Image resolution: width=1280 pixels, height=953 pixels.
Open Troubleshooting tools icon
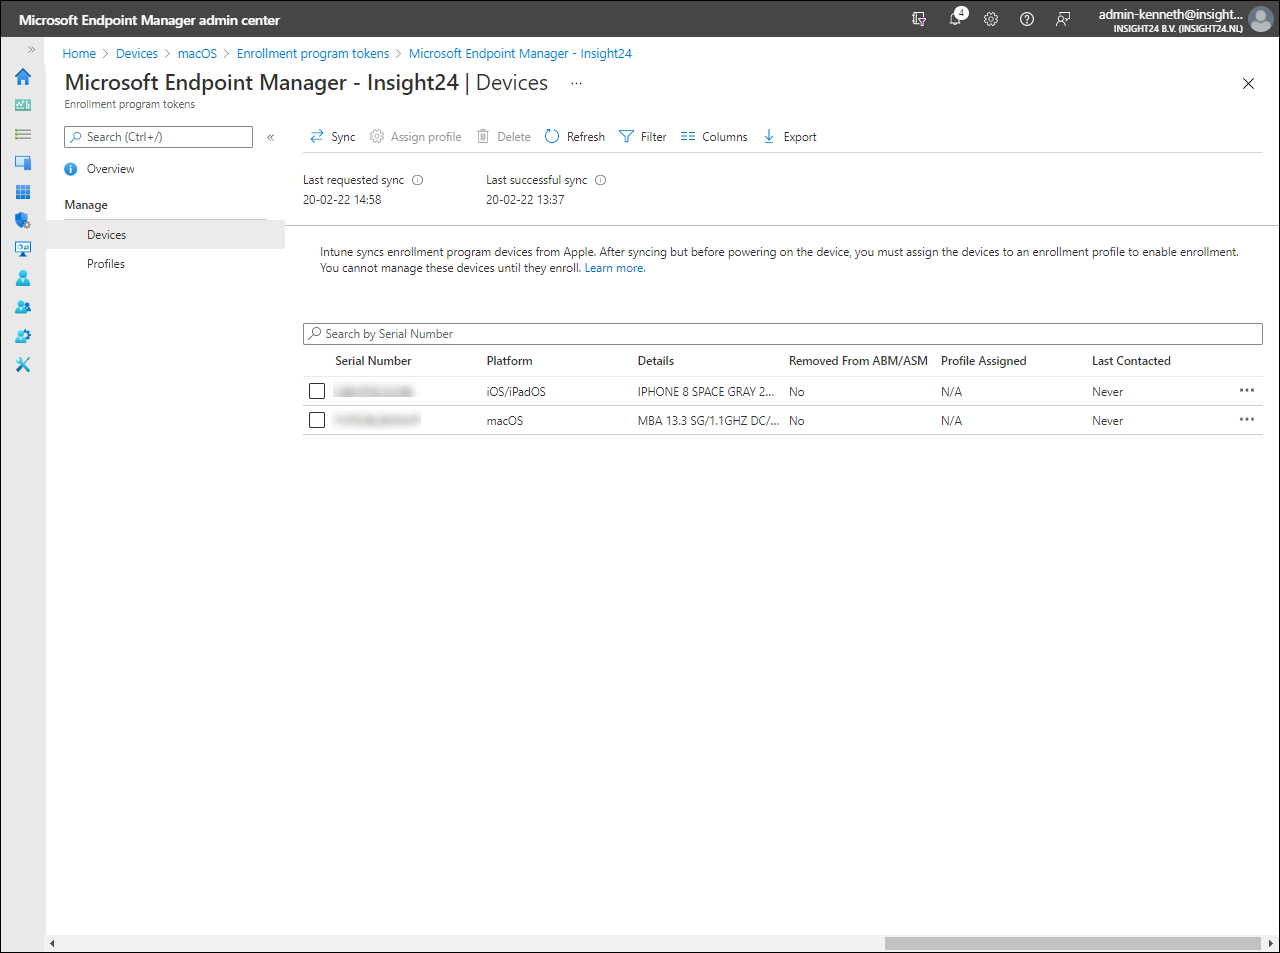22,365
